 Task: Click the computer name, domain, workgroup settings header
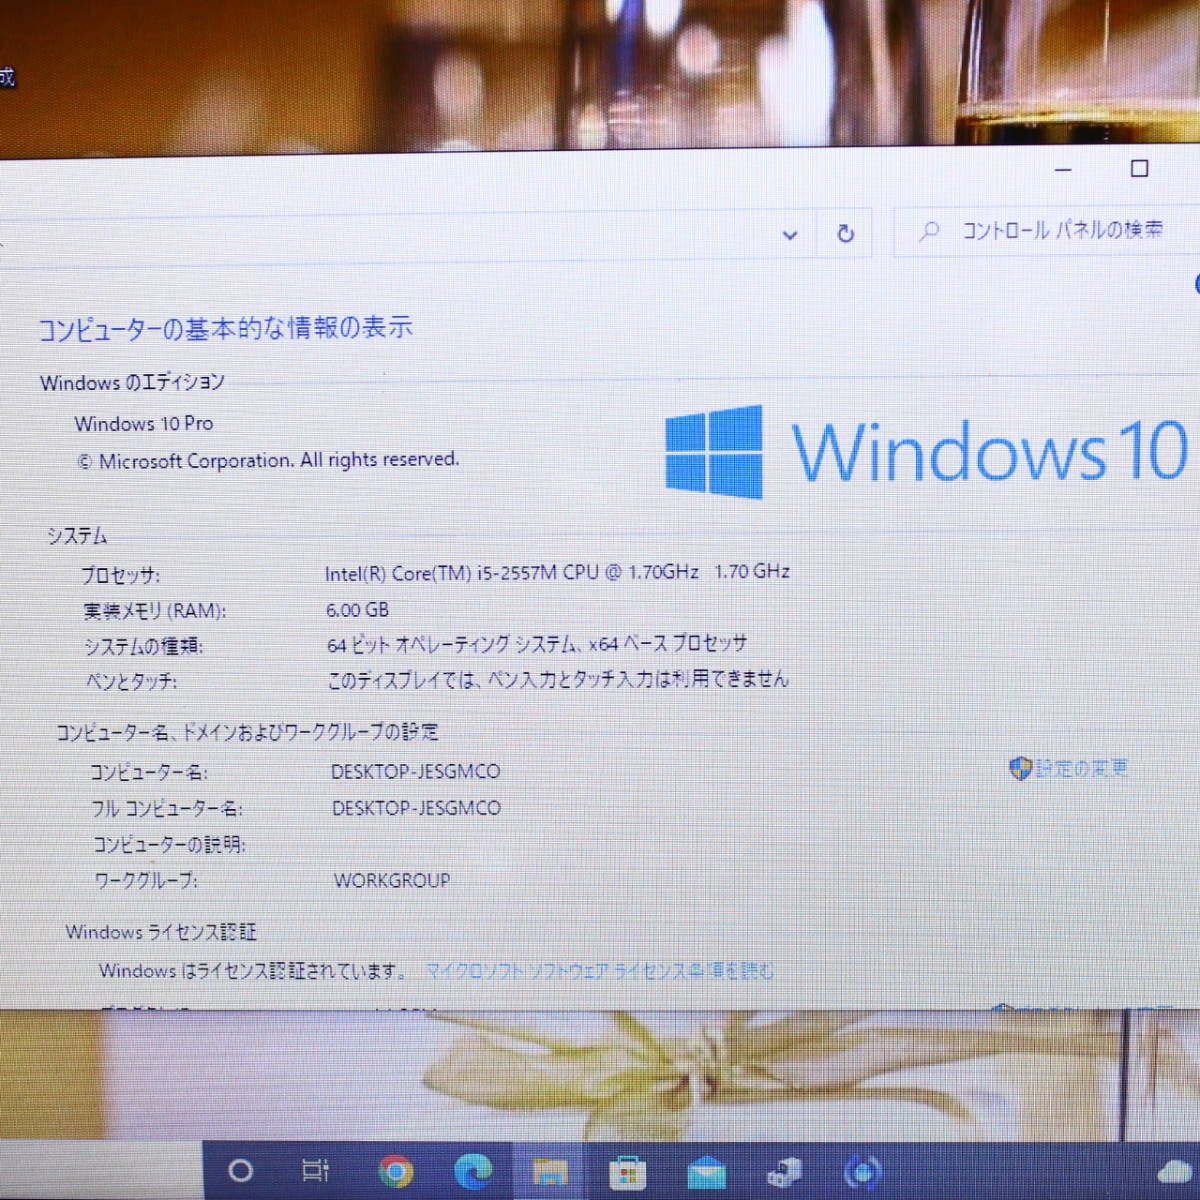click(x=247, y=732)
